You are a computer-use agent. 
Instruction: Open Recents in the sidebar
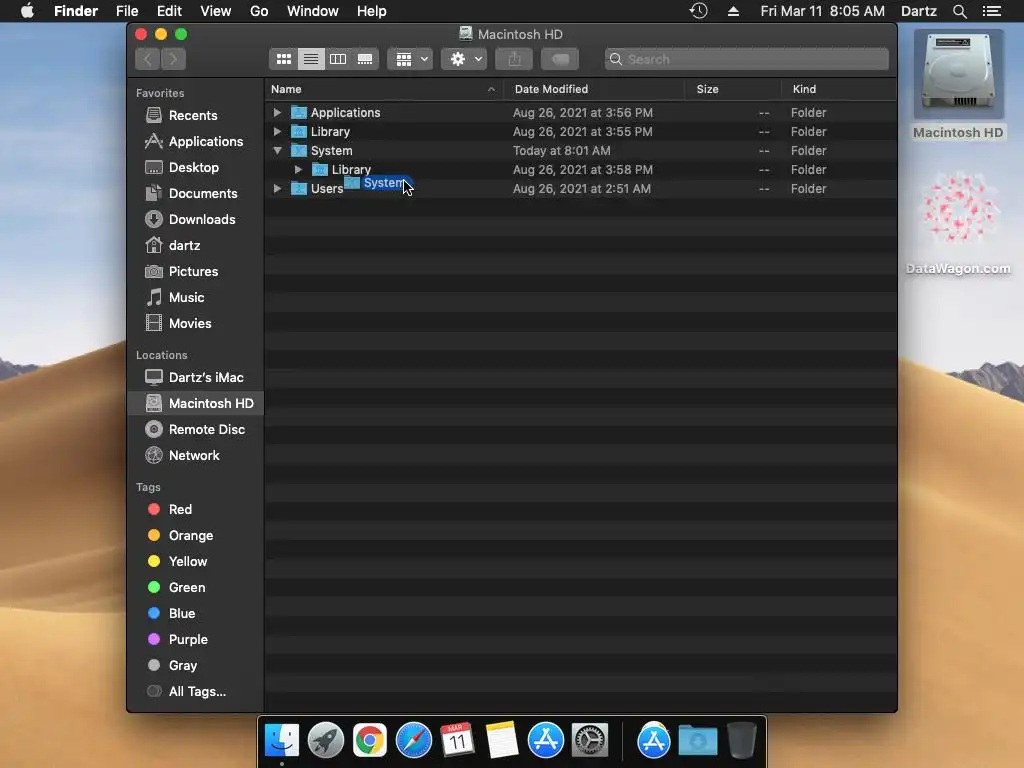pos(195,116)
